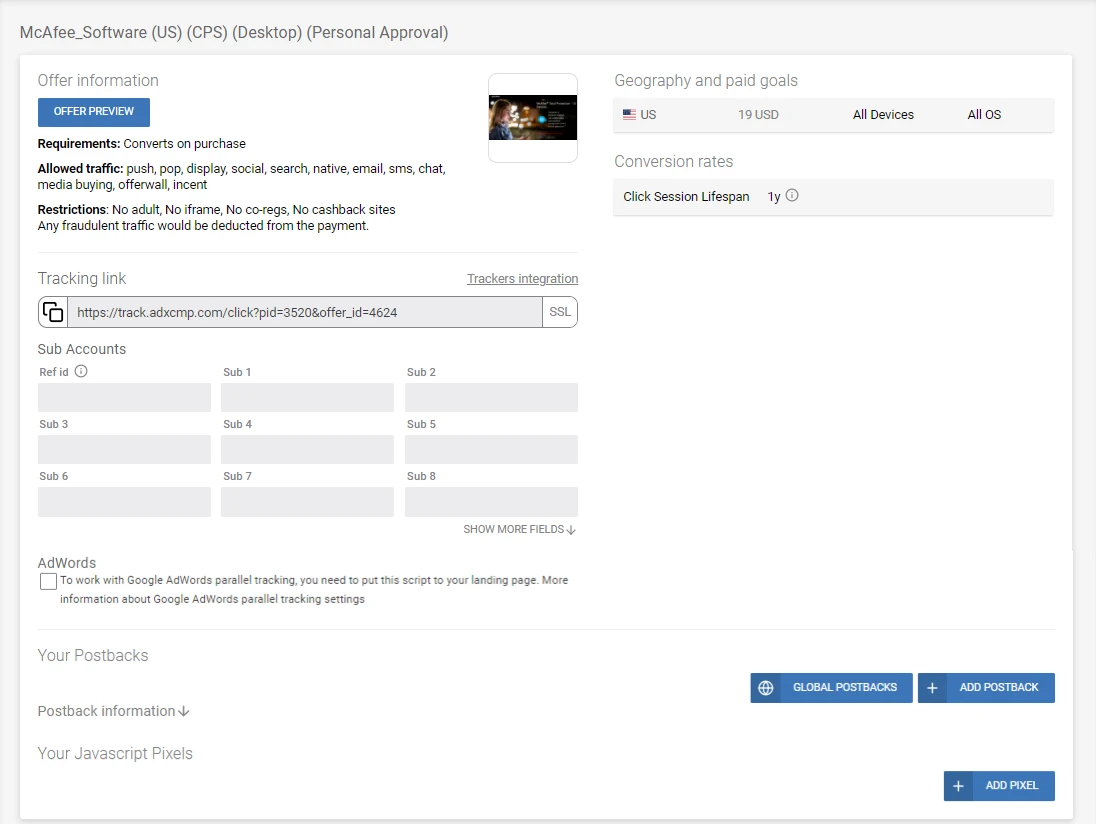Click the 'Geography and paid goals' heading
Viewport: 1096px width, 824px height.
[706, 80]
